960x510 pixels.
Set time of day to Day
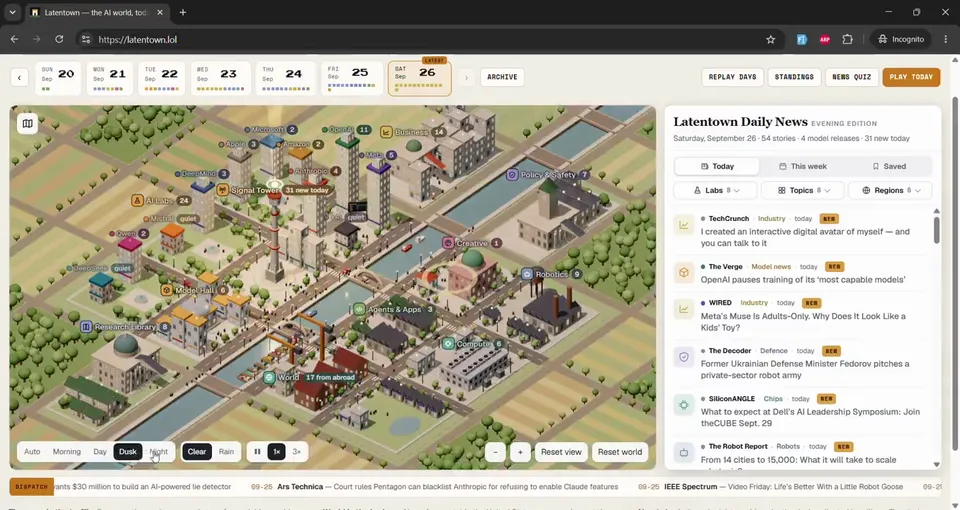click(100, 452)
